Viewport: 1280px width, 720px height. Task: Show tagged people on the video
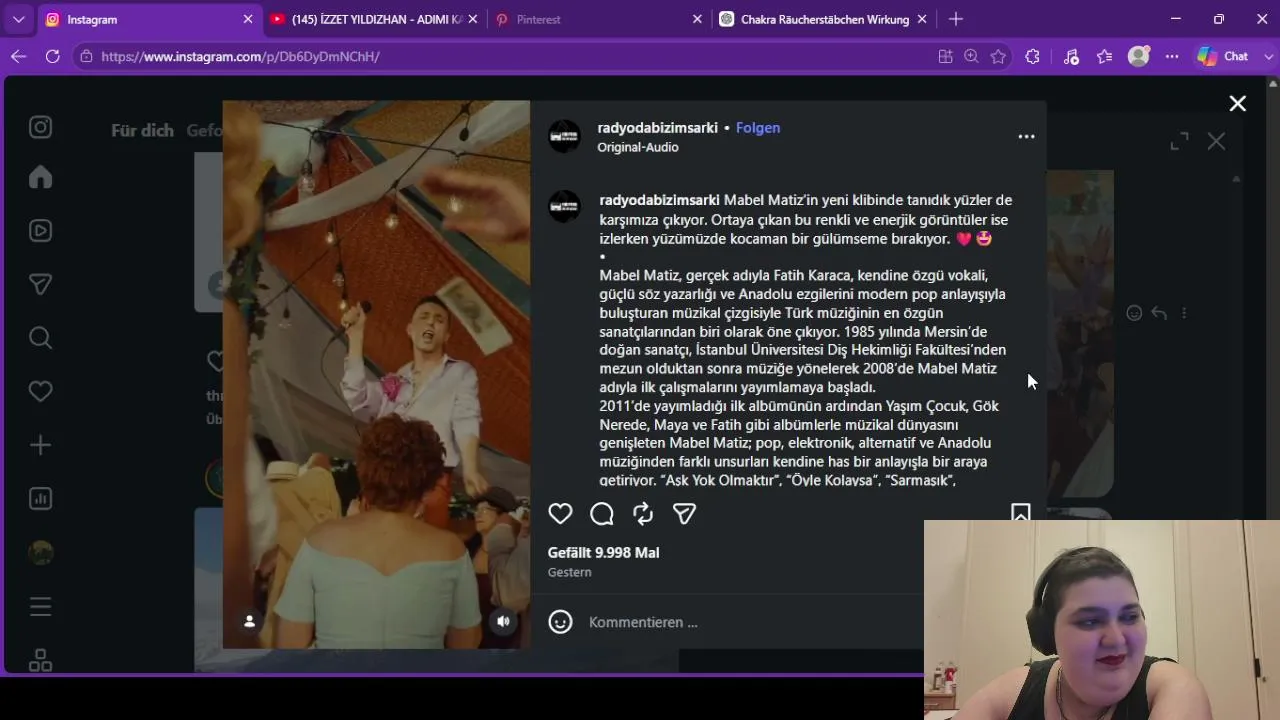(249, 621)
